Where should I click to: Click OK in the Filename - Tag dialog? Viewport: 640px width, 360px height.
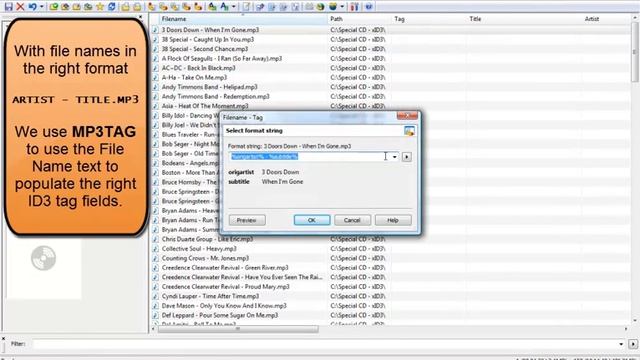(312, 220)
